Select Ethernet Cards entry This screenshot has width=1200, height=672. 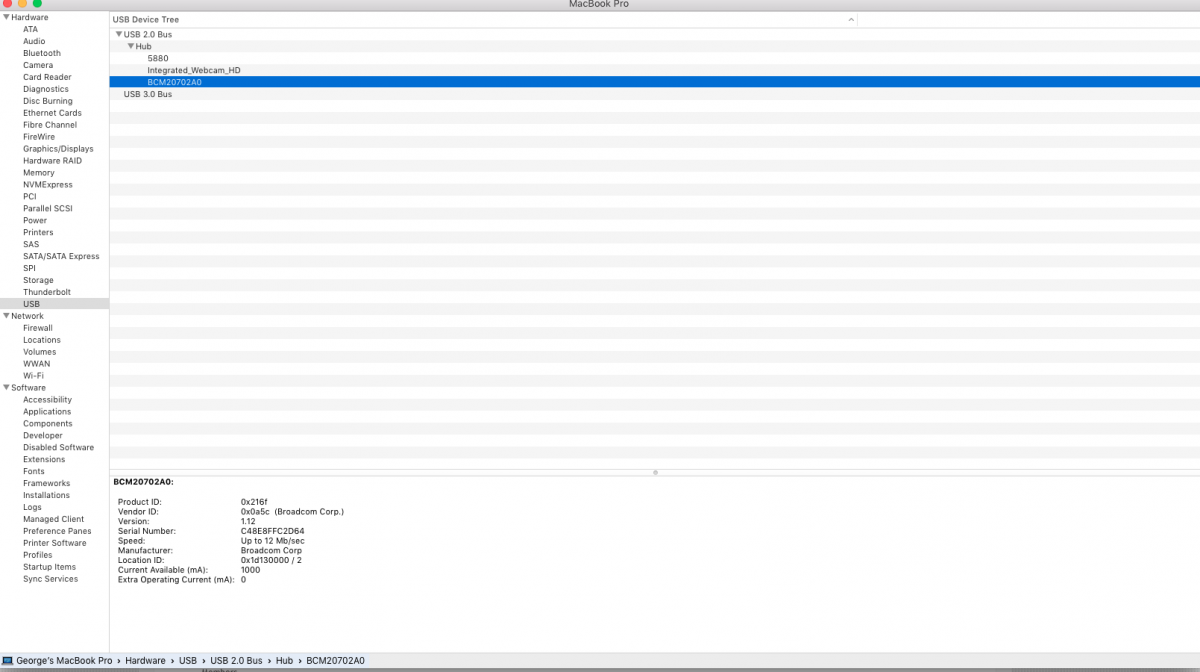point(52,113)
